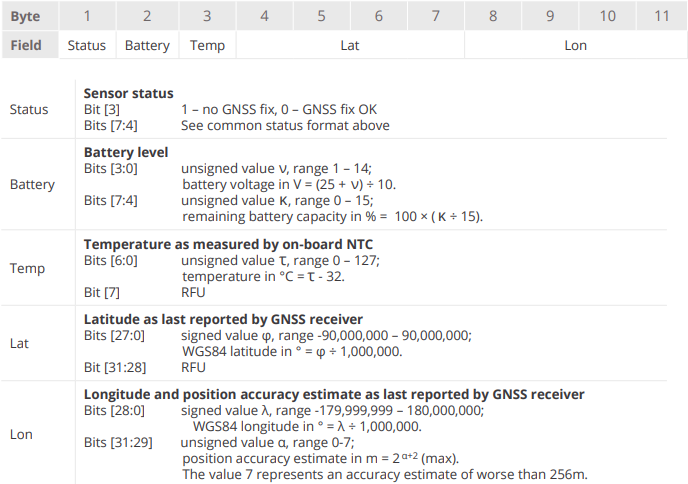Select Battery cell in Field row
Viewport: 688px width, 484px height.
point(147,45)
